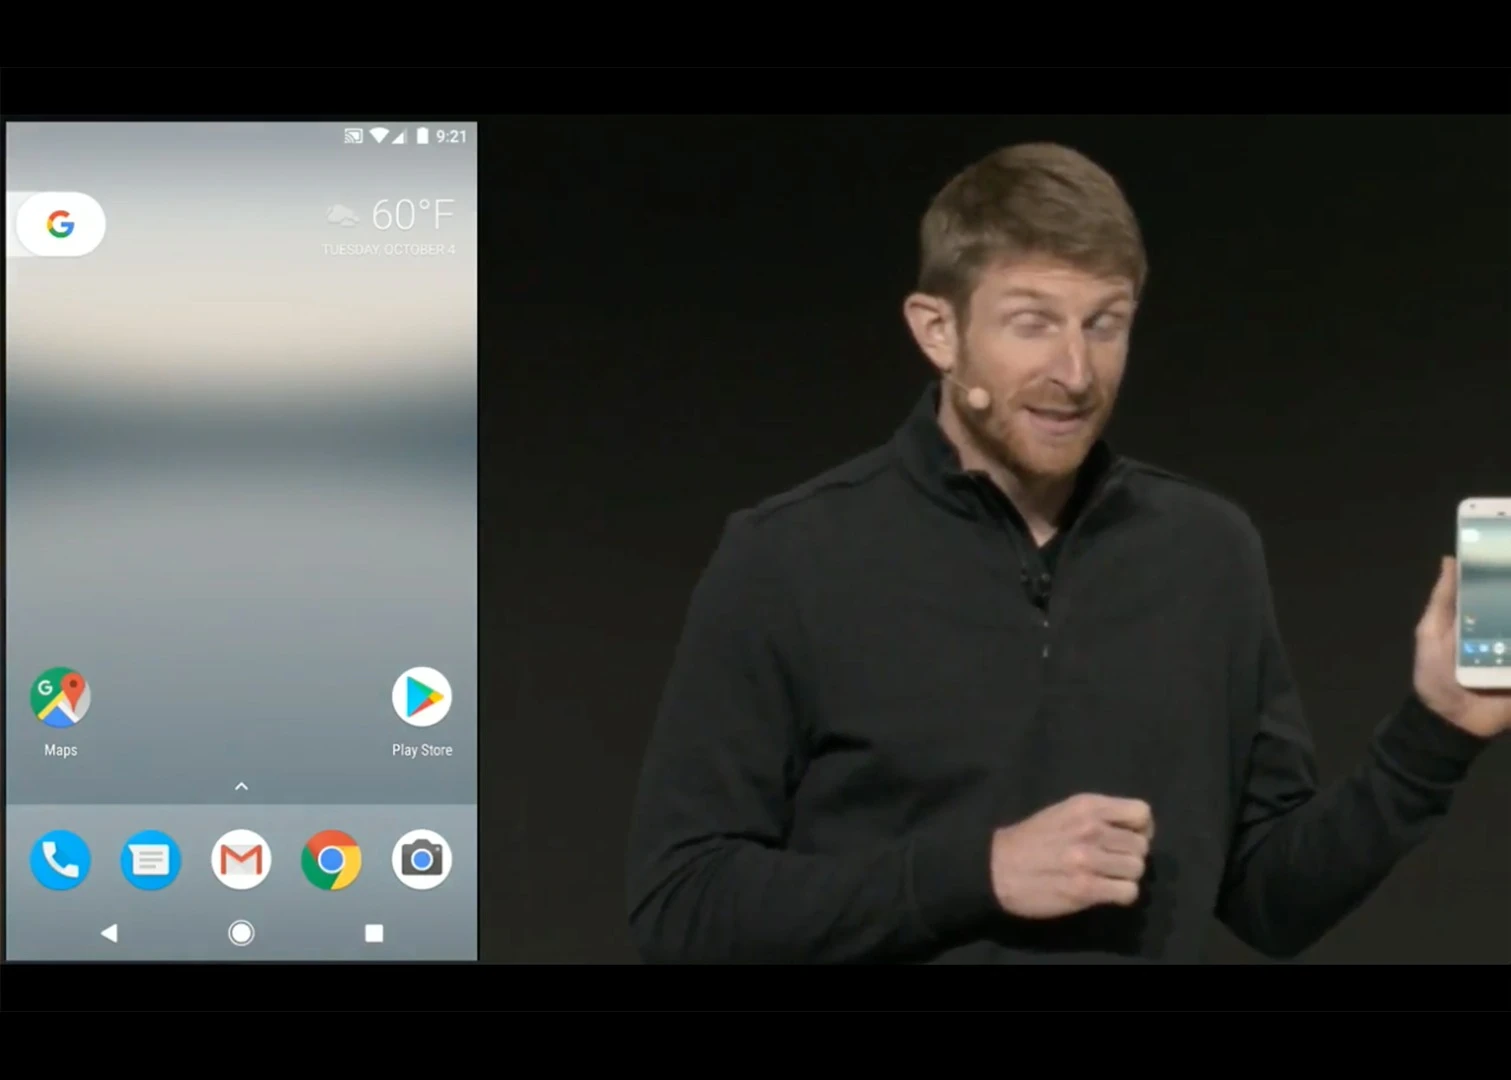This screenshot has width=1511, height=1080.
Task: Tap the weather cloud icon
Action: coord(342,214)
